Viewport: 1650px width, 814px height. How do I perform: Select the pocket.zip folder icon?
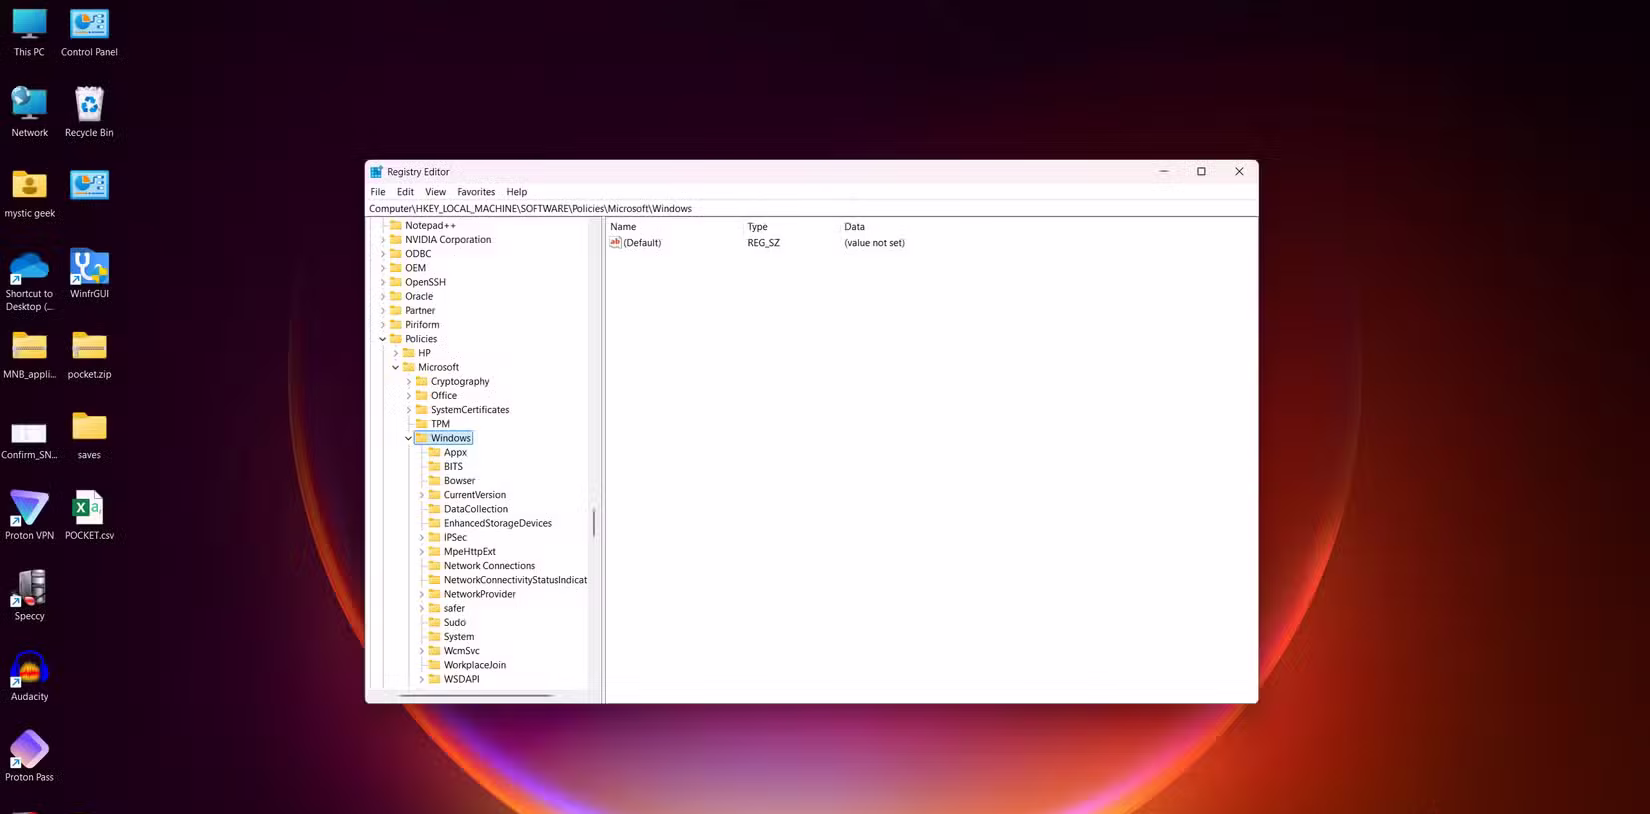pos(89,354)
